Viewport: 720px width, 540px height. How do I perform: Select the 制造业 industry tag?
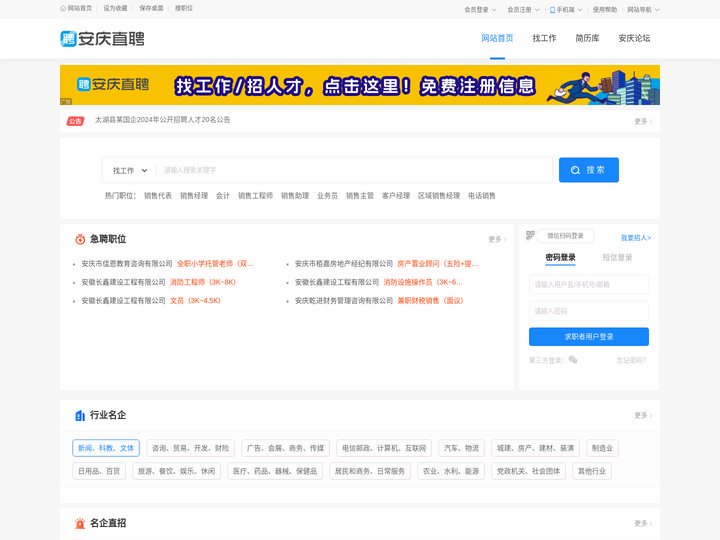click(602, 448)
